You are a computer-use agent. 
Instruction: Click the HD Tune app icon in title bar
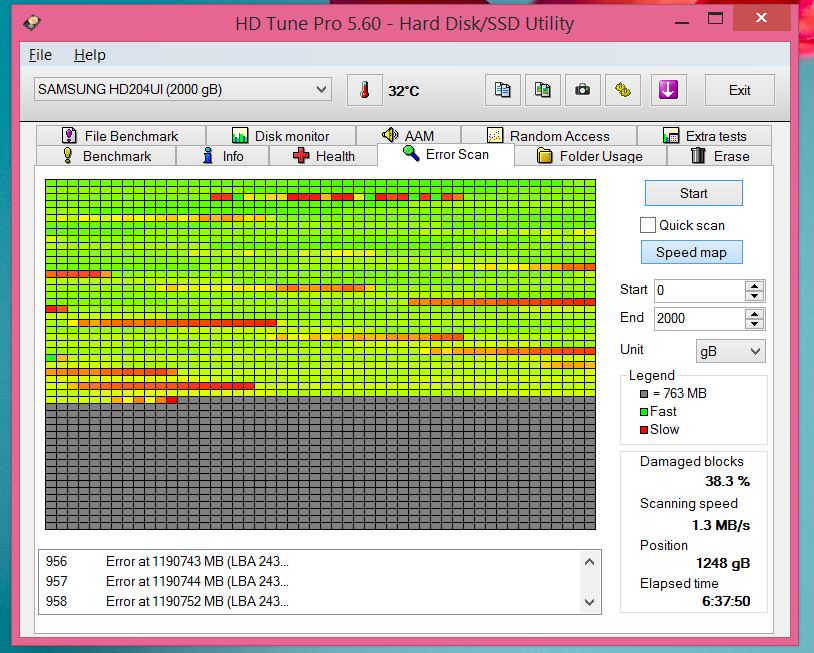(32, 23)
